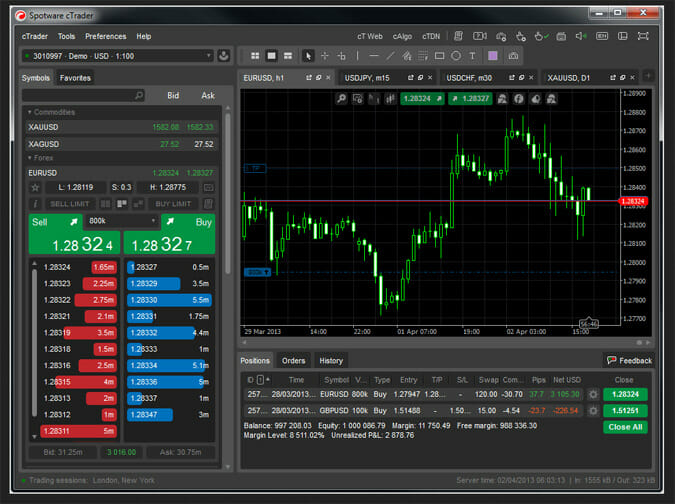Select the price depth of market view

pos(122,204)
